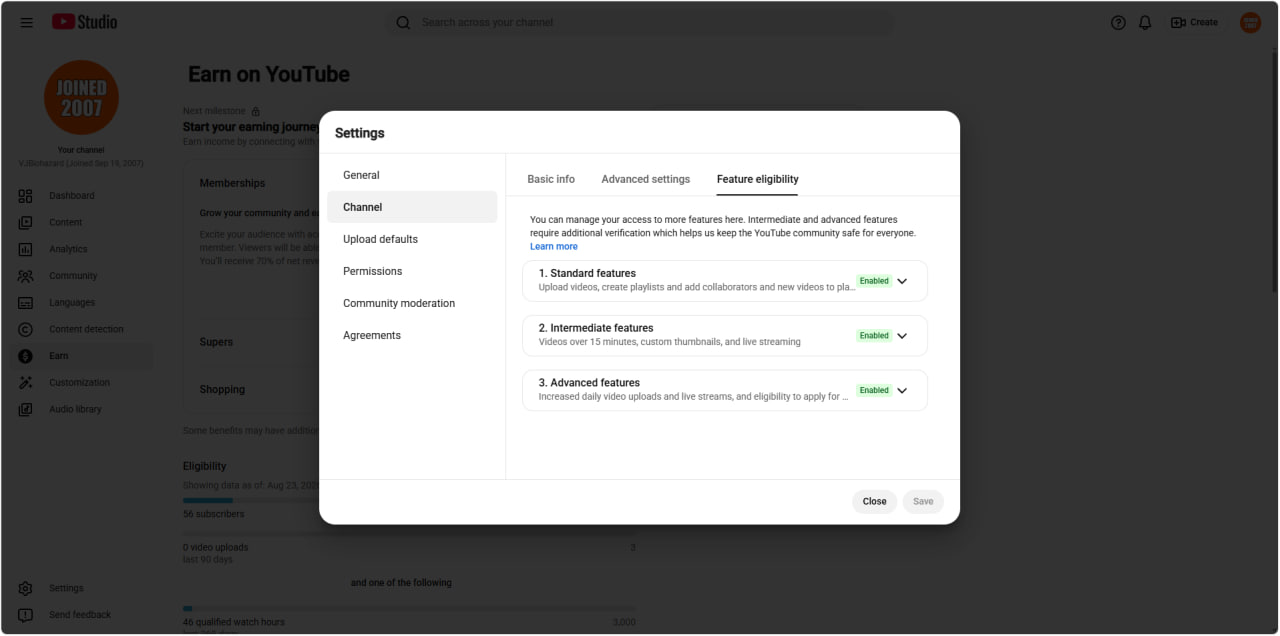
Task: Click Enabled badge on Standard features
Action: 874,281
